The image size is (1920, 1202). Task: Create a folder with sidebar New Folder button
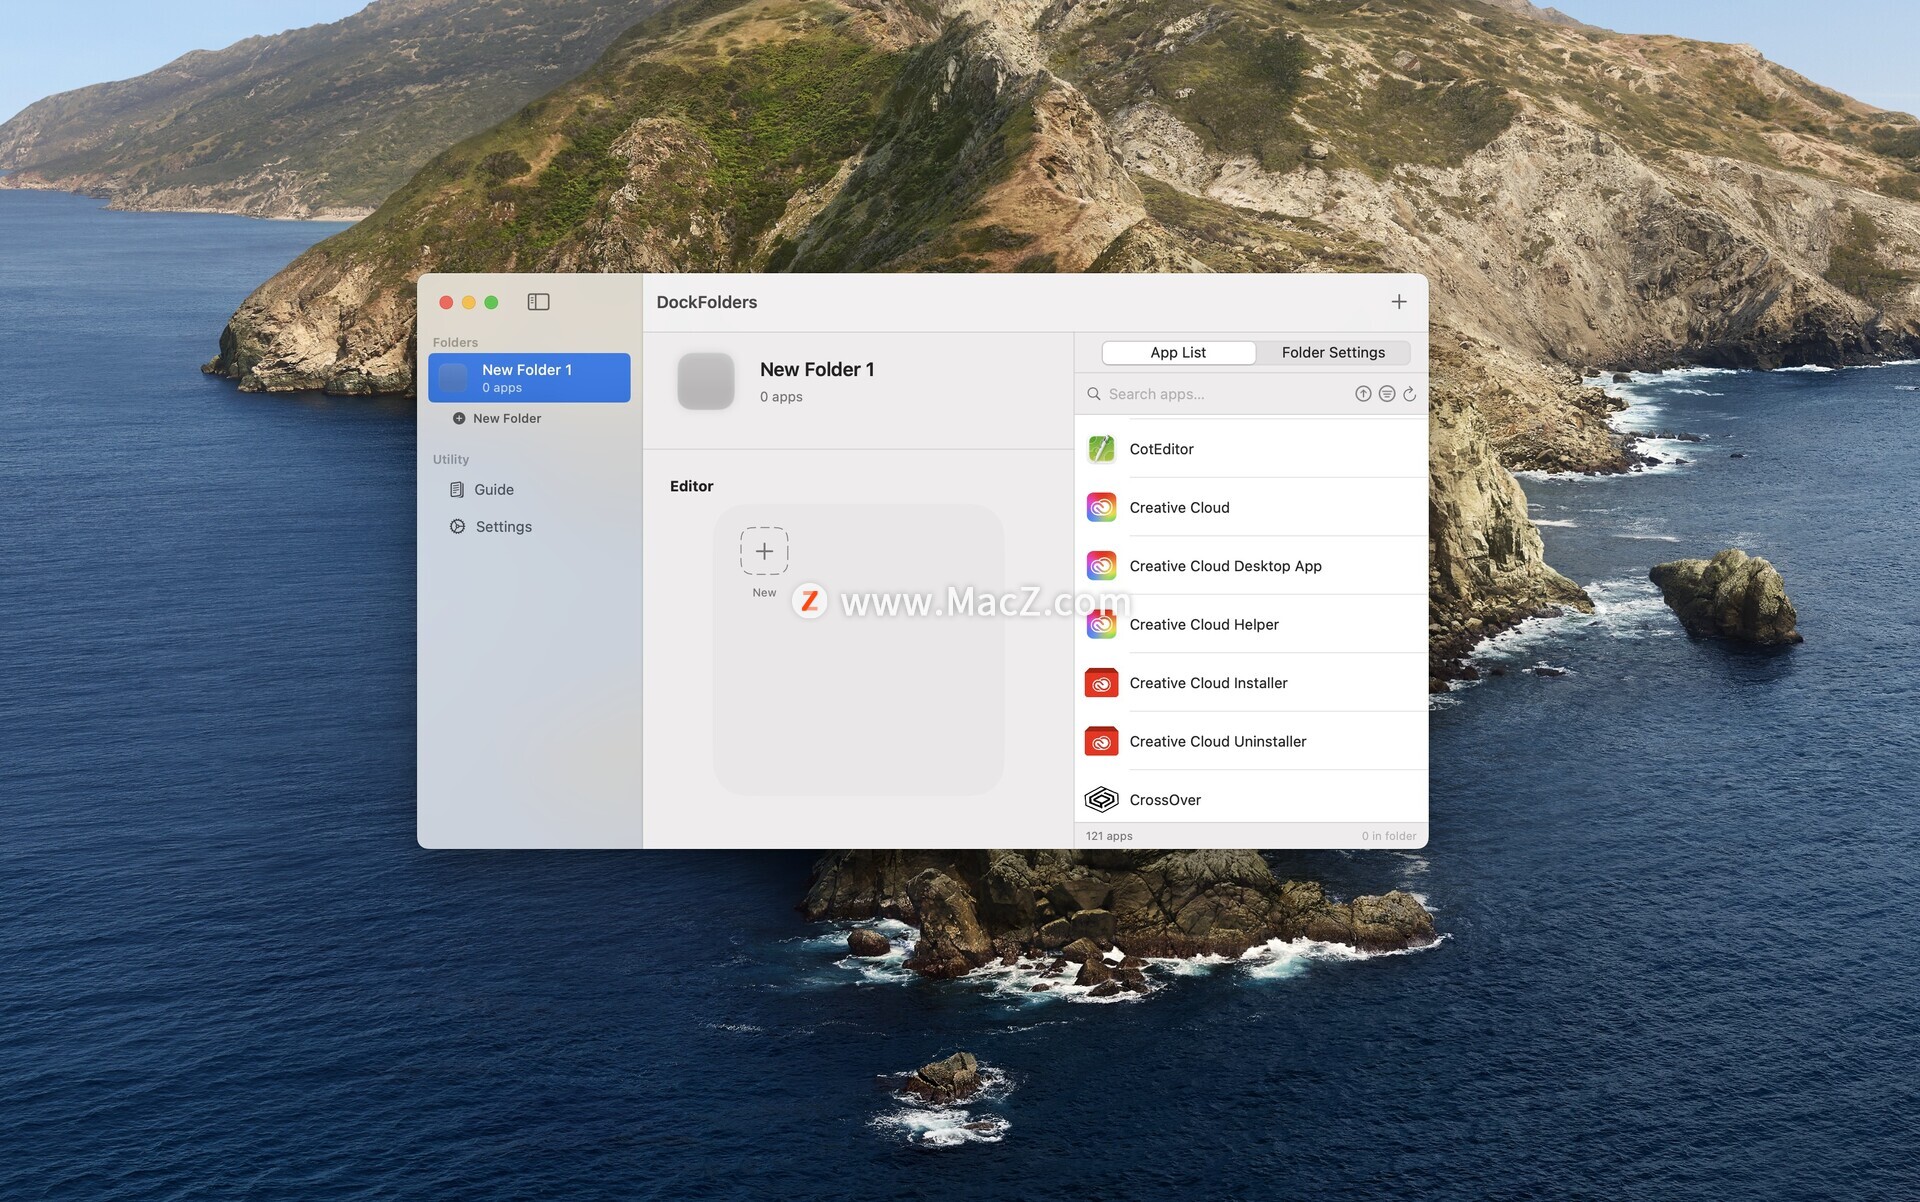point(497,418)
